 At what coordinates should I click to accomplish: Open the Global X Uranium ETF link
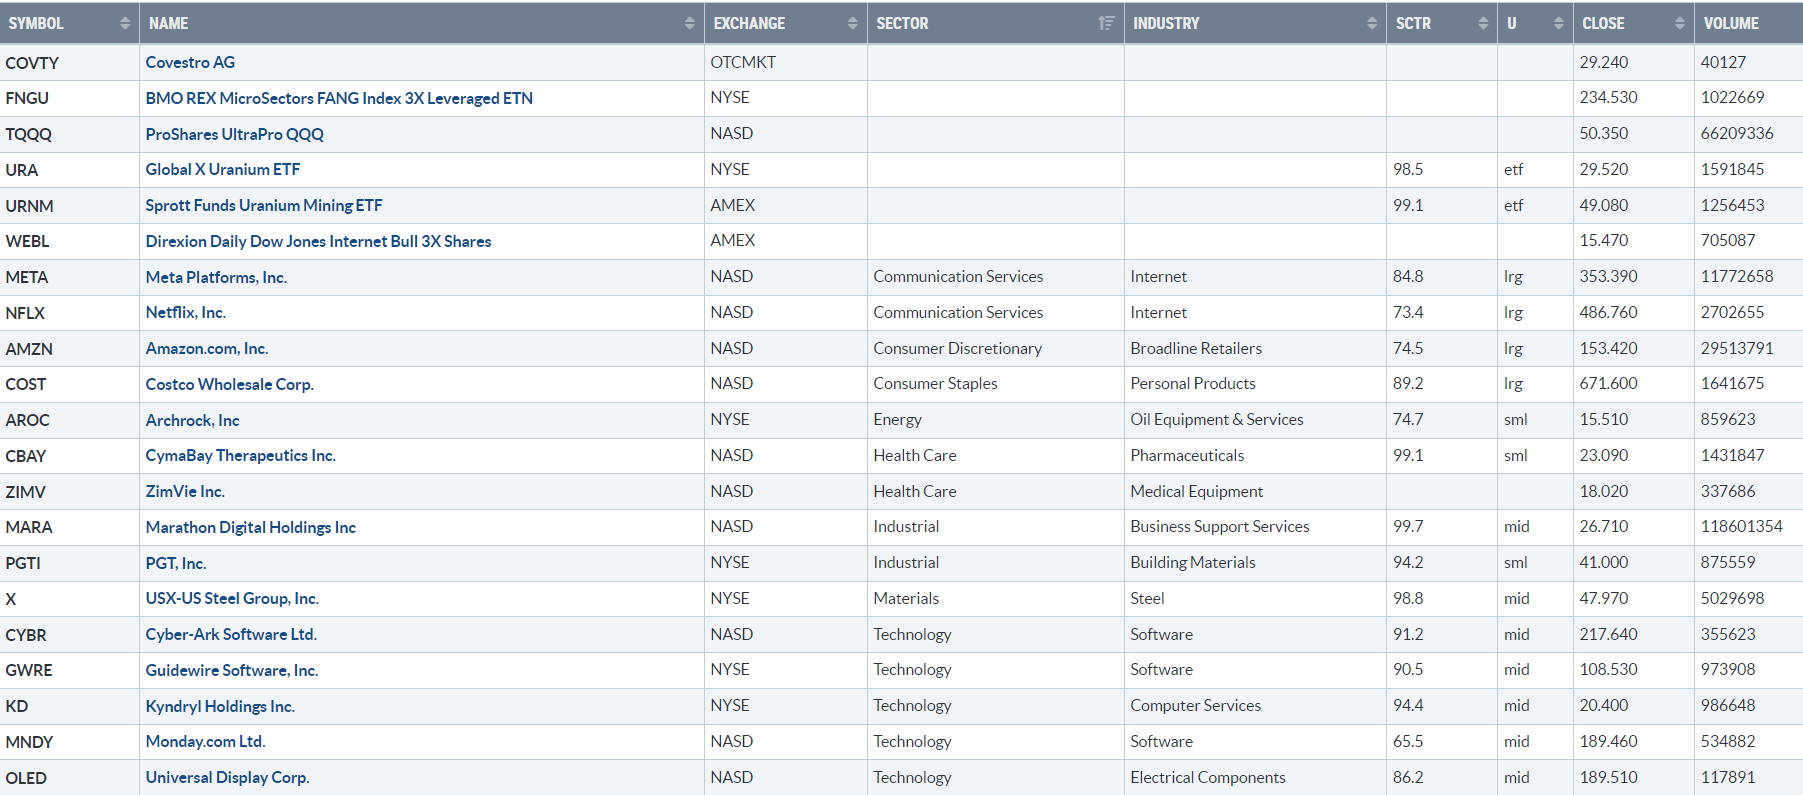point(222,170)
